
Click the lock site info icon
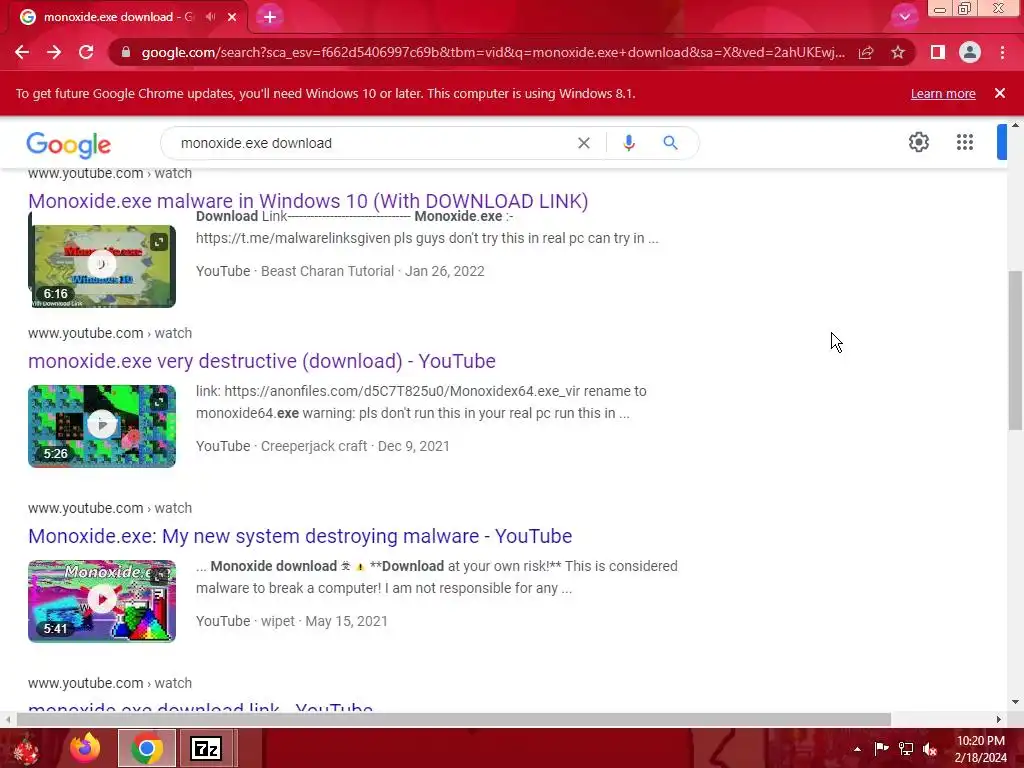click(125, 52)
